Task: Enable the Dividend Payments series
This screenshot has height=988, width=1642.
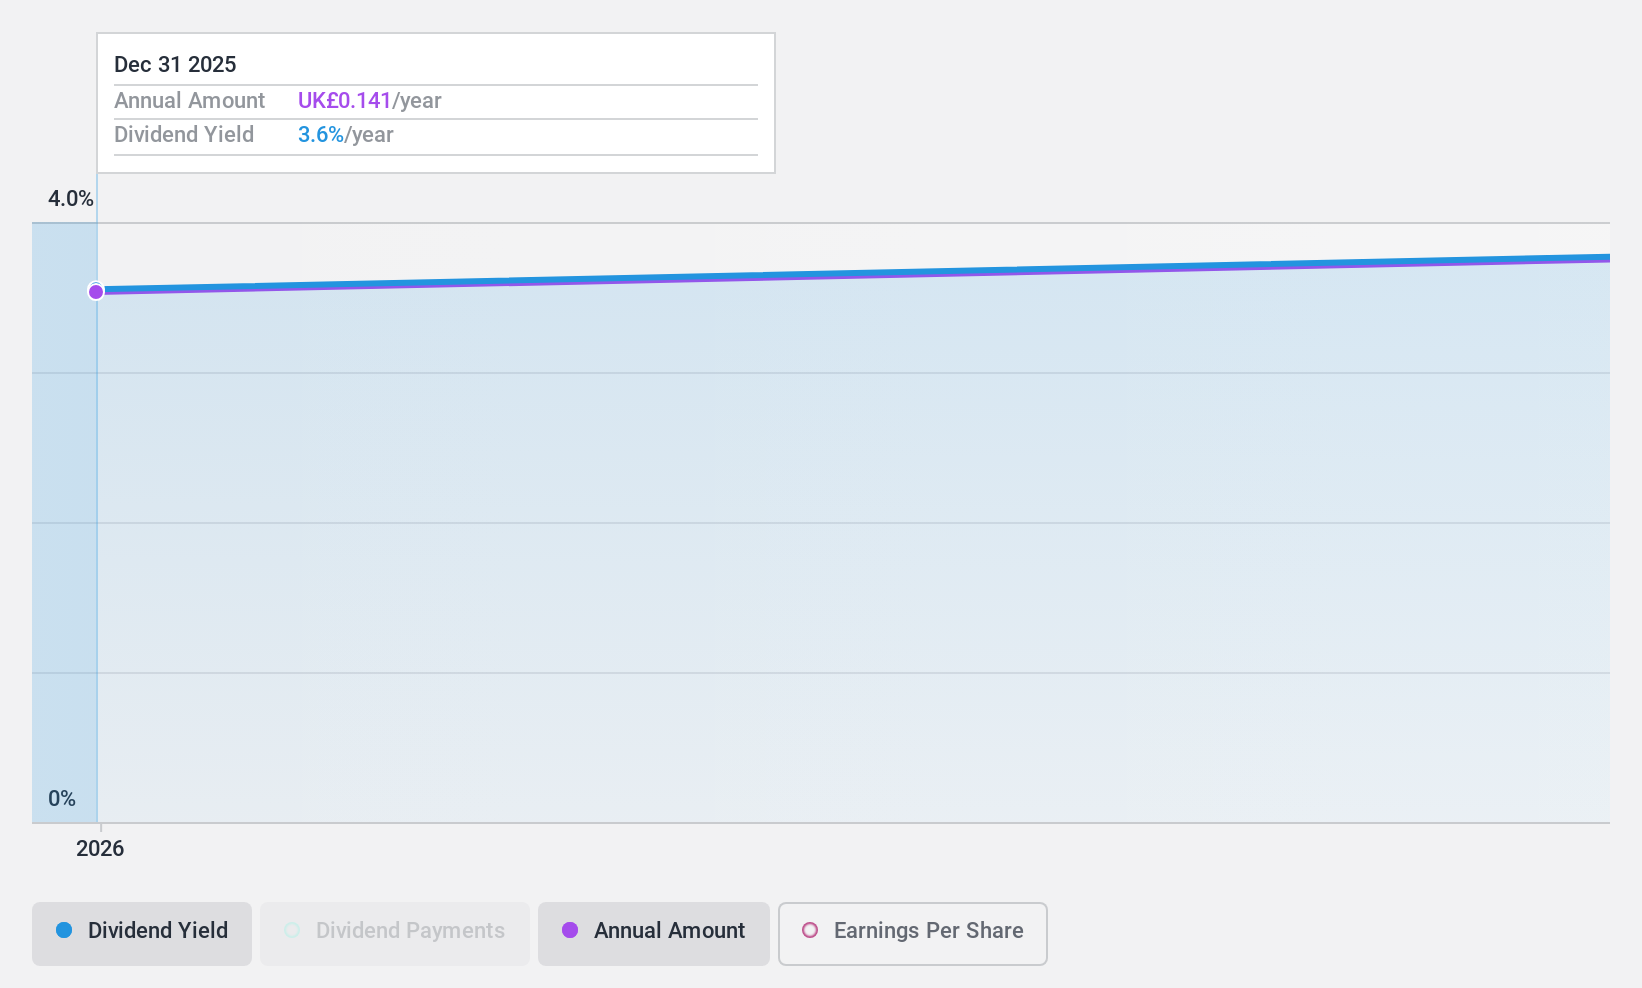Action: (x=395, y=934)
